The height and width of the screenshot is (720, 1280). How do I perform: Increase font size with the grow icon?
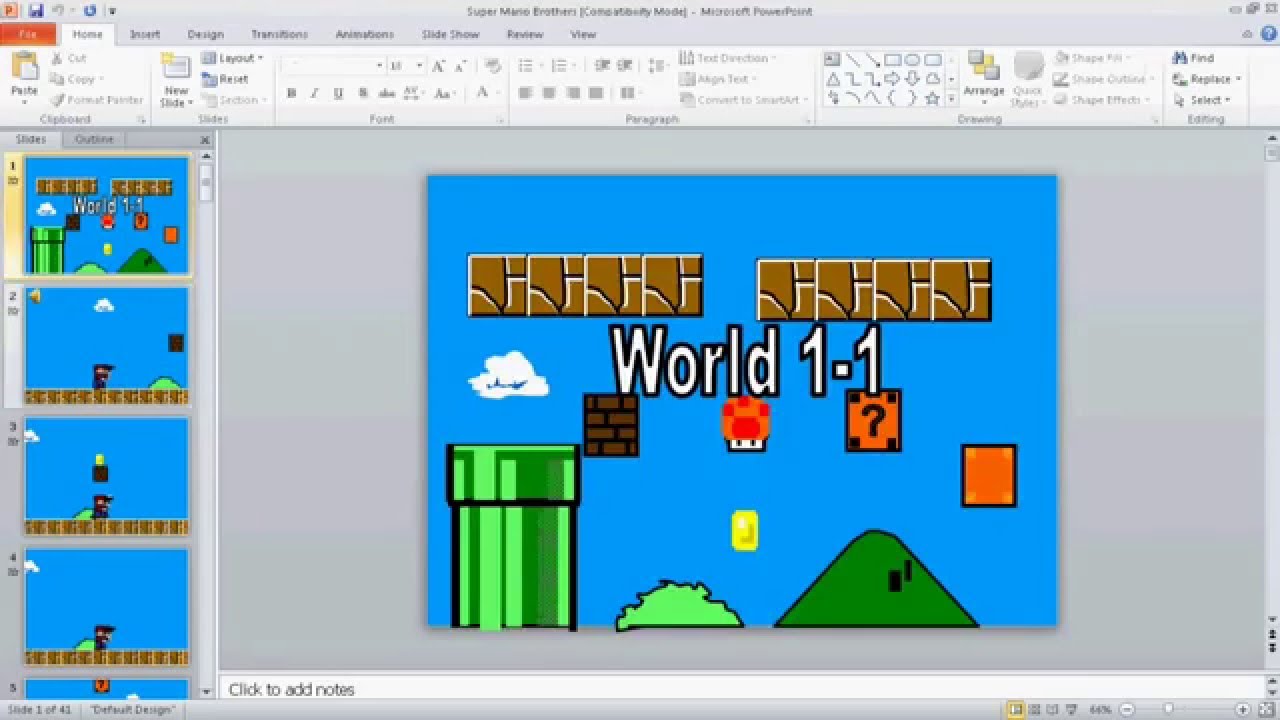pyautogui.click(x=438, y=65)
